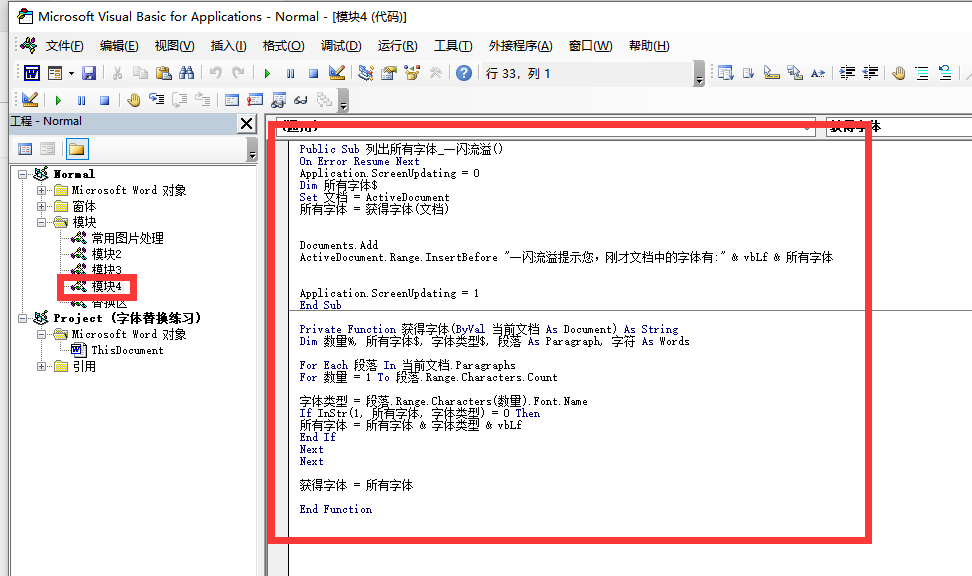Open the 视图(V) menu
972x576 pixels.
174,46
